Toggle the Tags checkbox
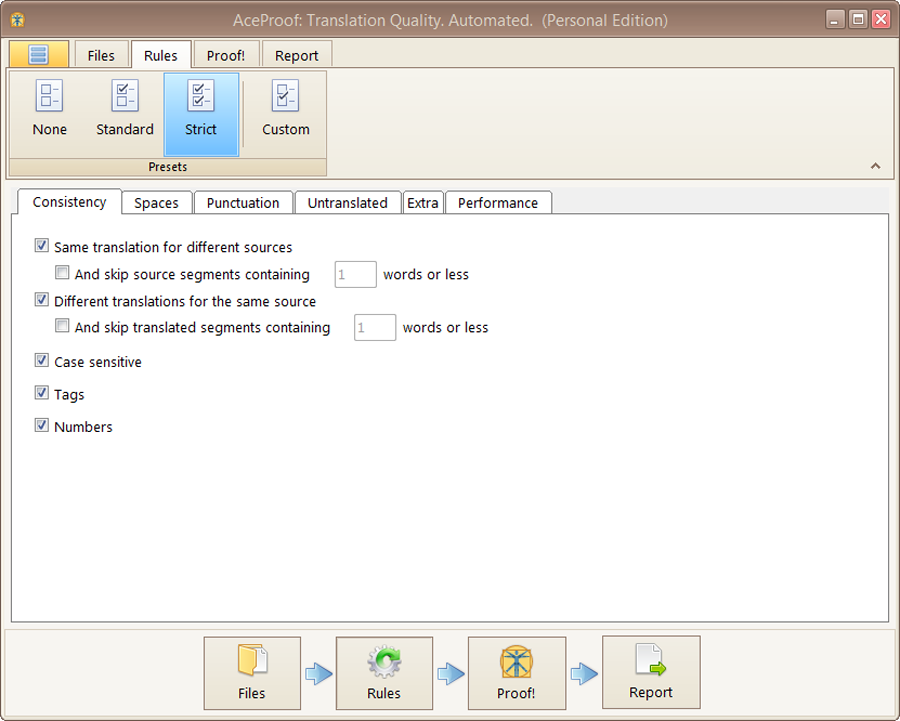 (x=42, y=394)
